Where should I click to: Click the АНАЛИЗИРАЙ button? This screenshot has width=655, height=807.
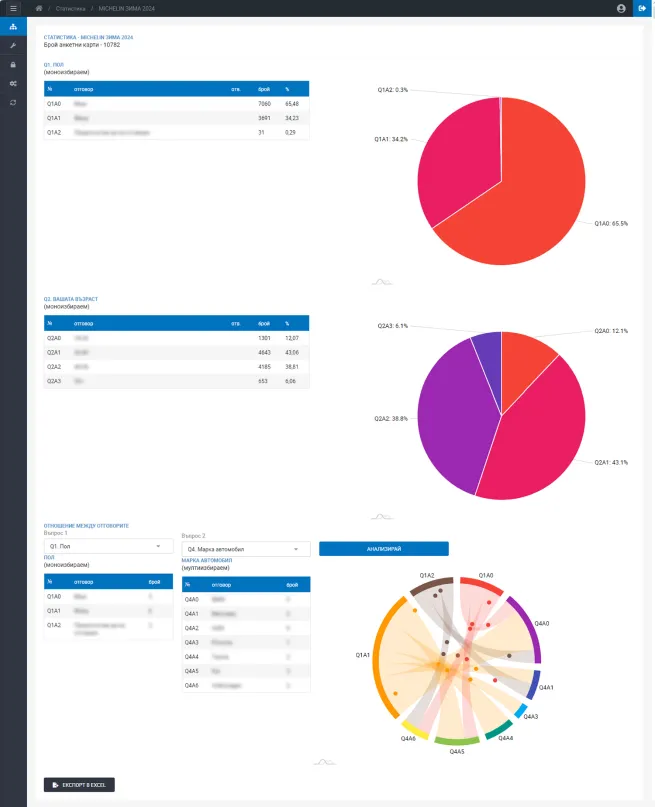384,549
